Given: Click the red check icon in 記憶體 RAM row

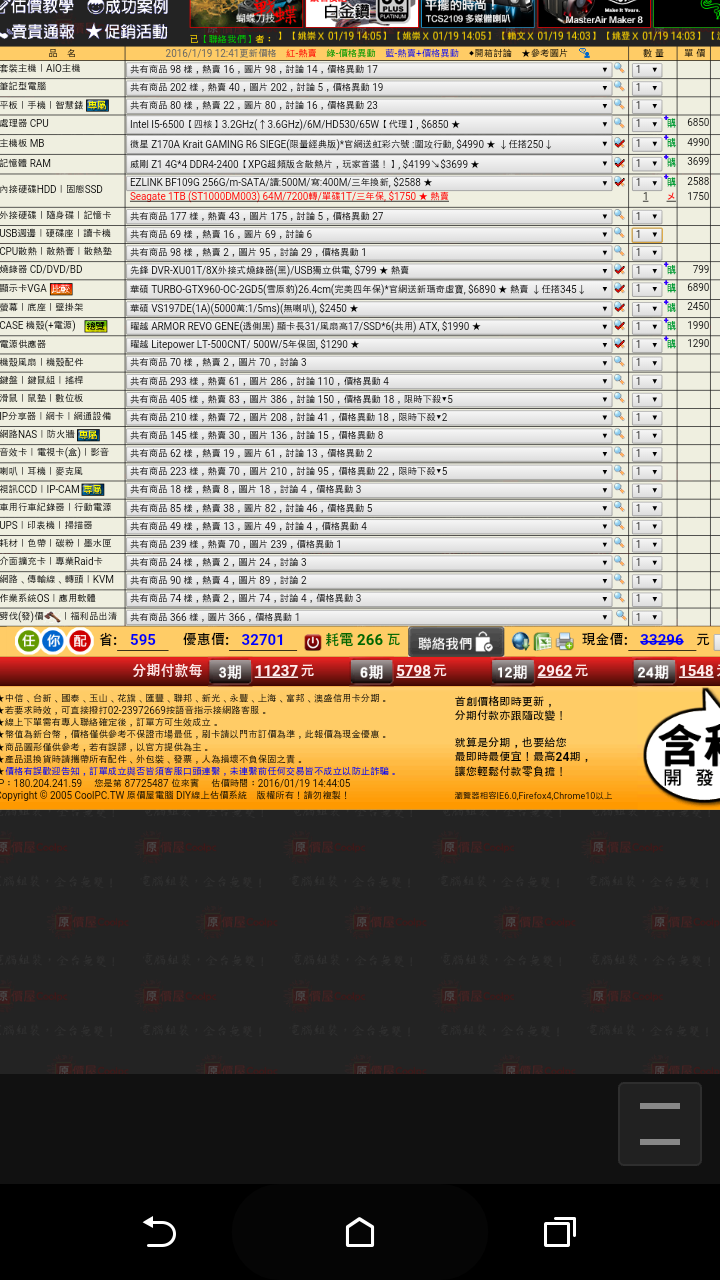Looking at the screenshot, I should tap(619, 163).
